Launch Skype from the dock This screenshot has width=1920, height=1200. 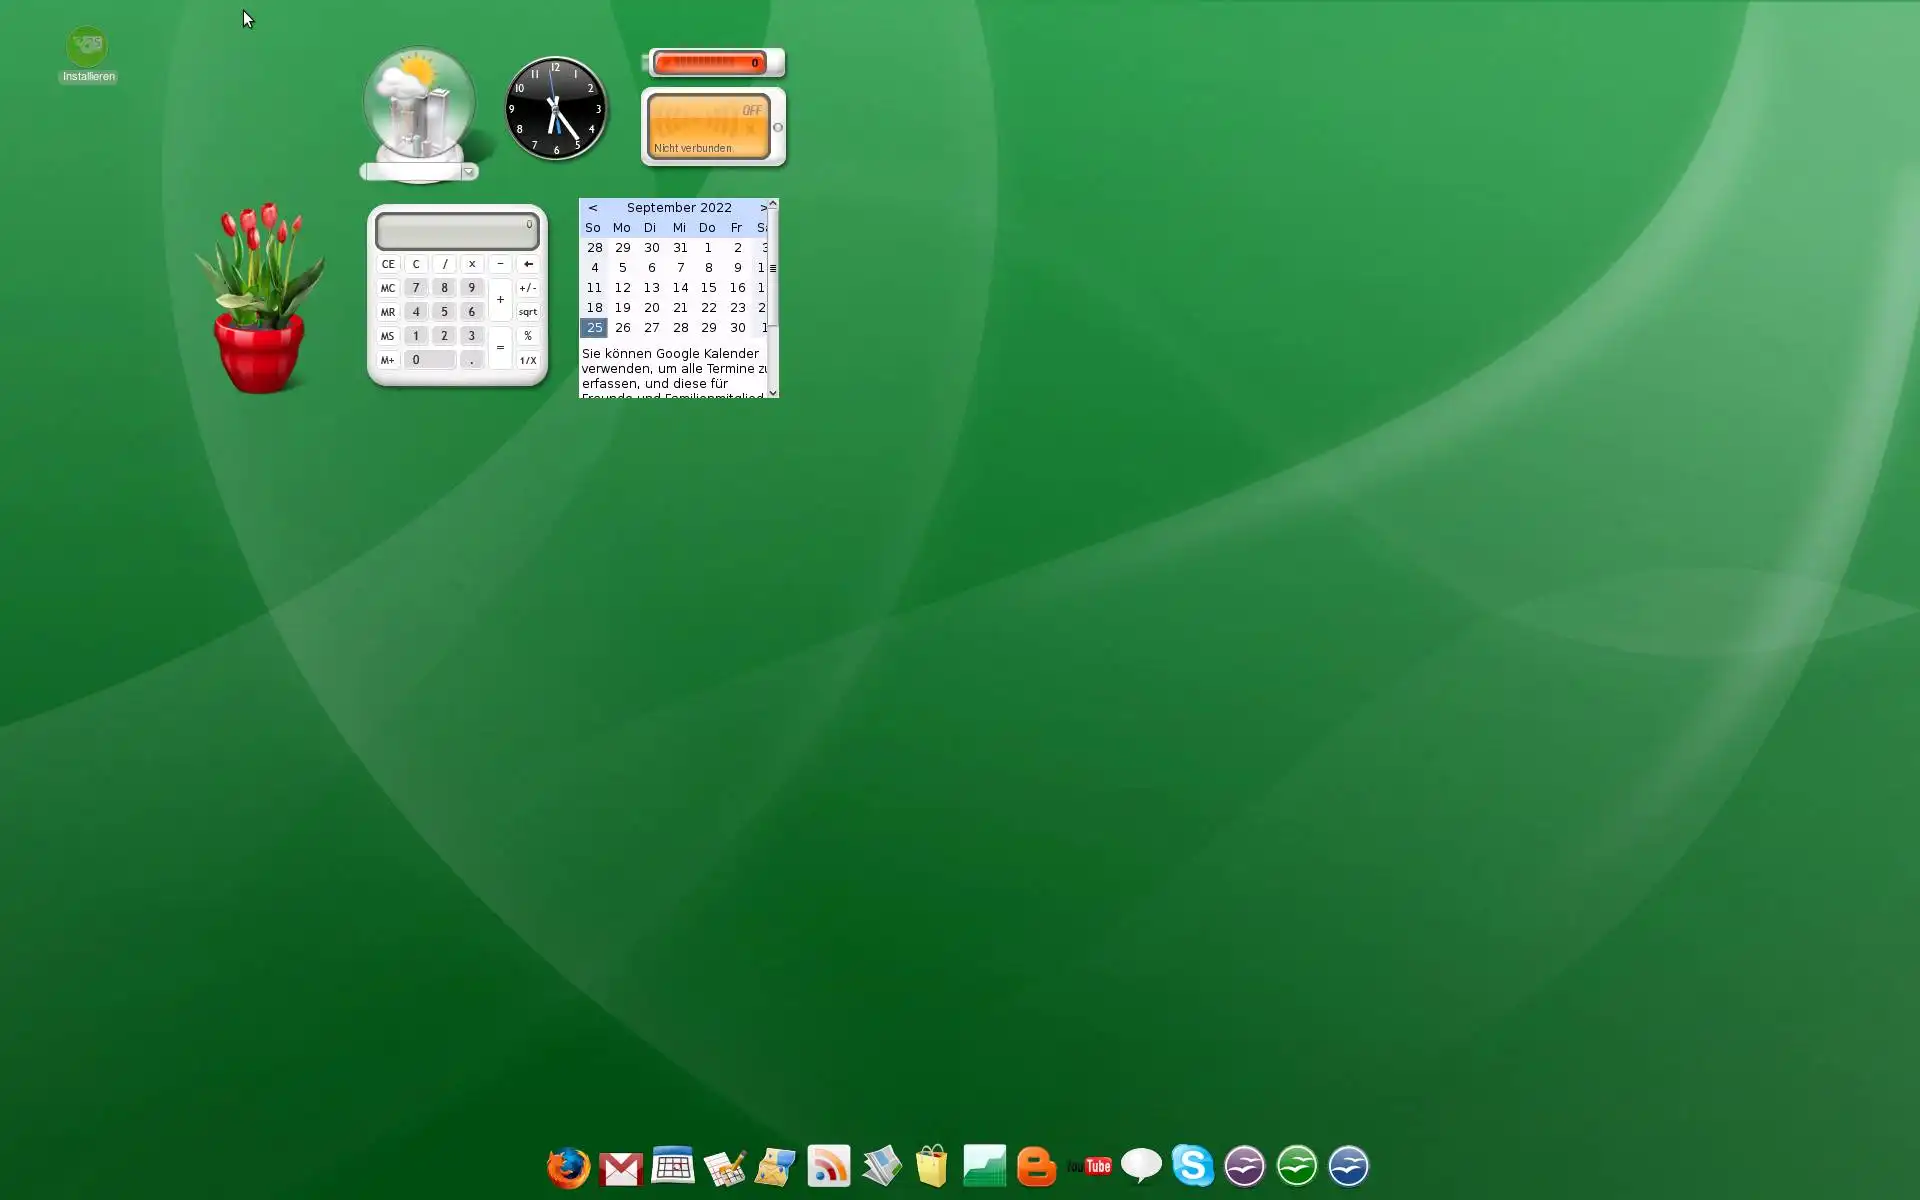click(x=1192, y=1166)
